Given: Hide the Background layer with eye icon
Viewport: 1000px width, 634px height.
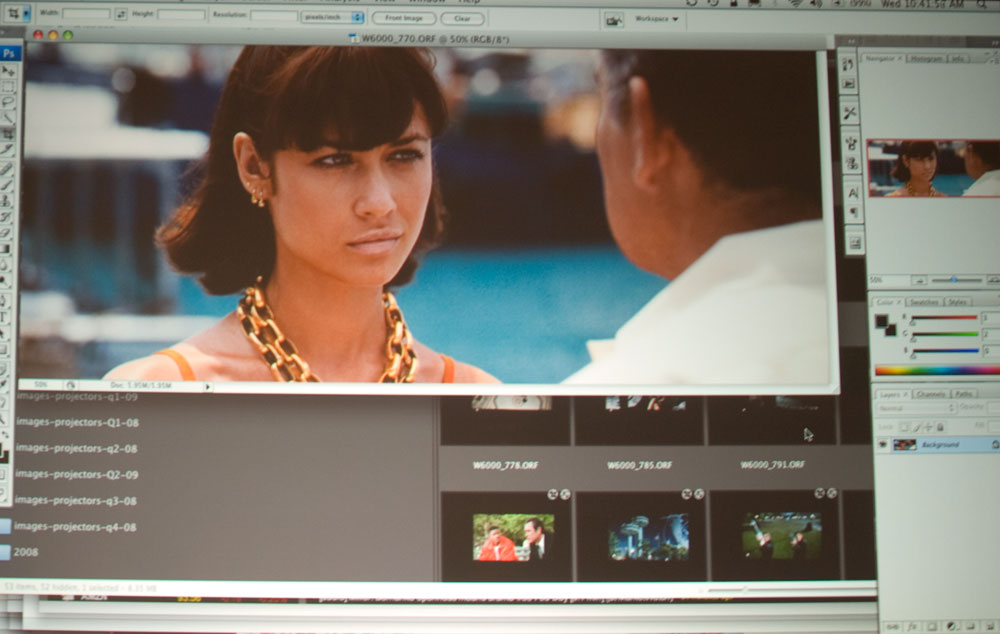Looking at the screenshot, I should [x=883, y=444].
